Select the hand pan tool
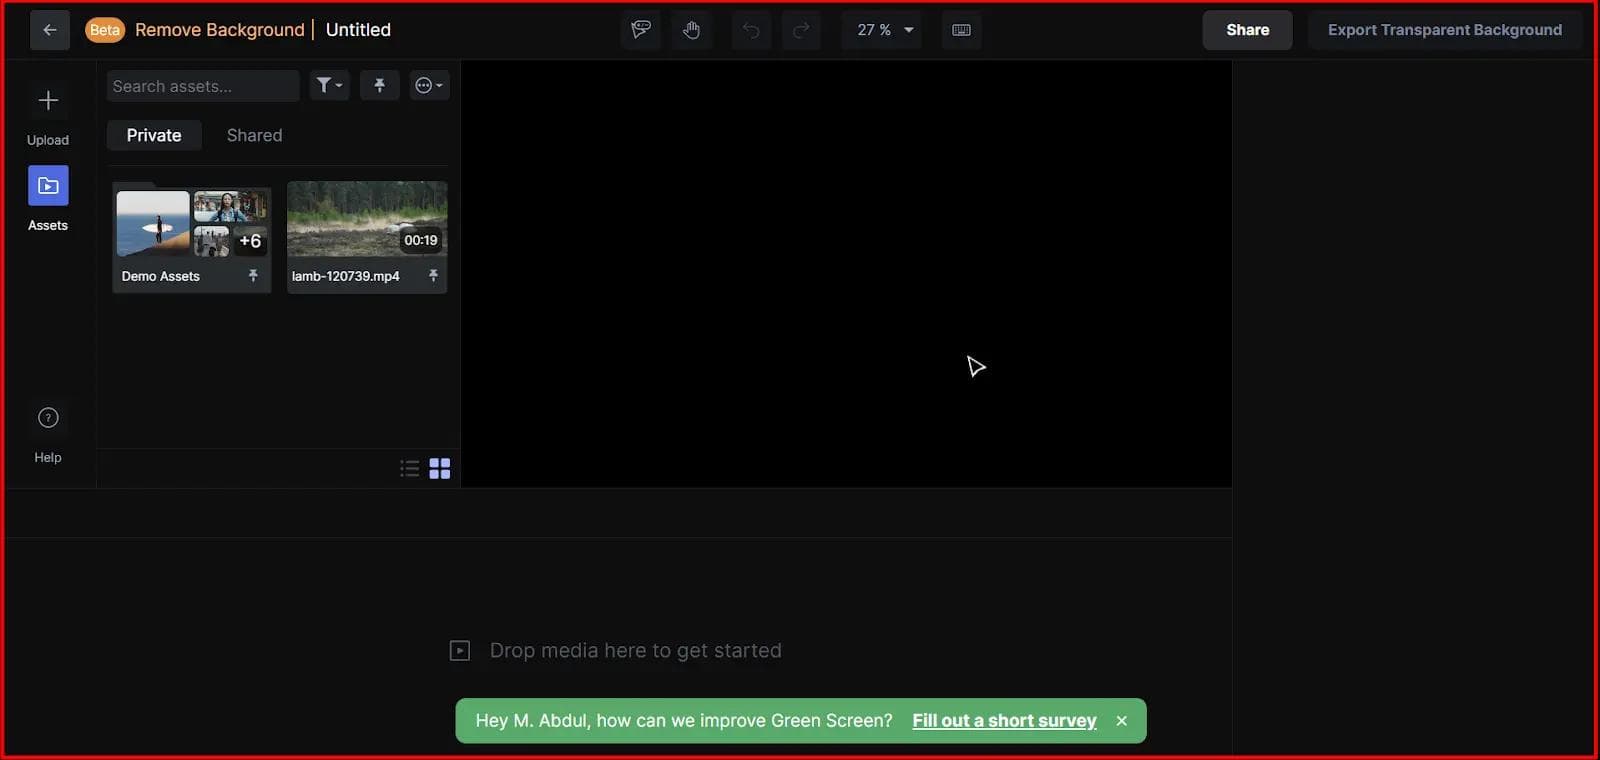The width and height of the screenshot is (1600, 760). point(691,30)
